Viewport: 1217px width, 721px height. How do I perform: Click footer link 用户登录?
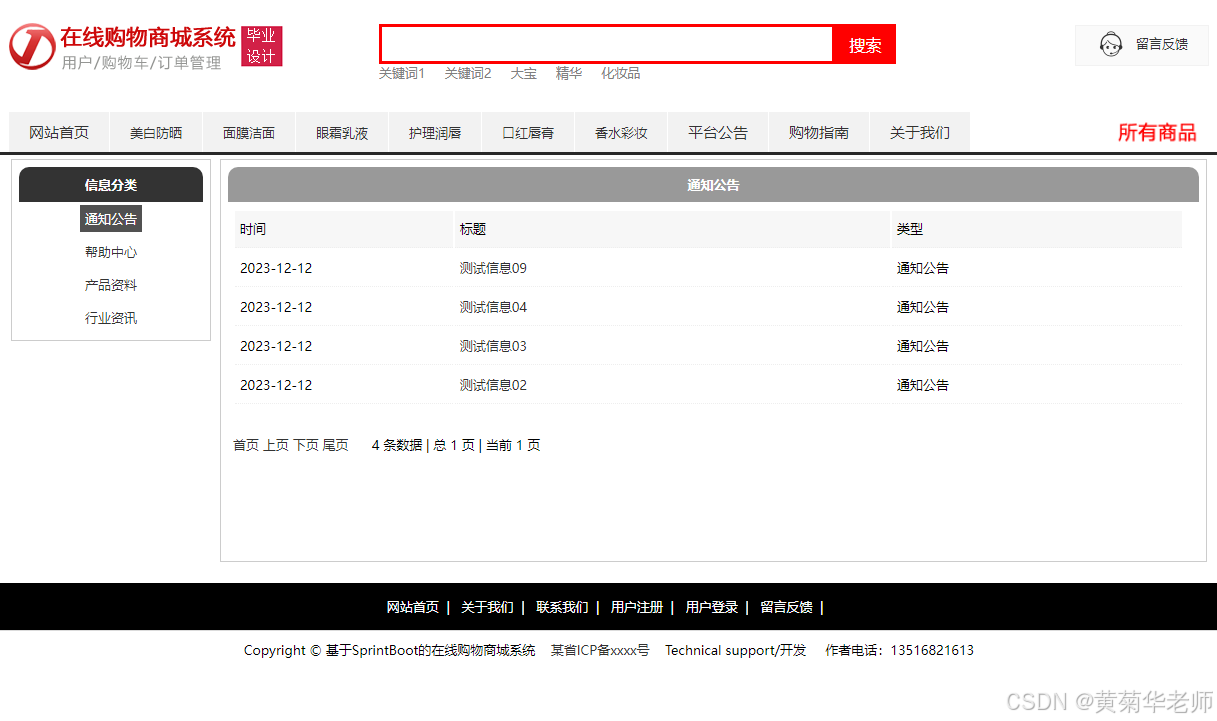click(x=712, y=607)
